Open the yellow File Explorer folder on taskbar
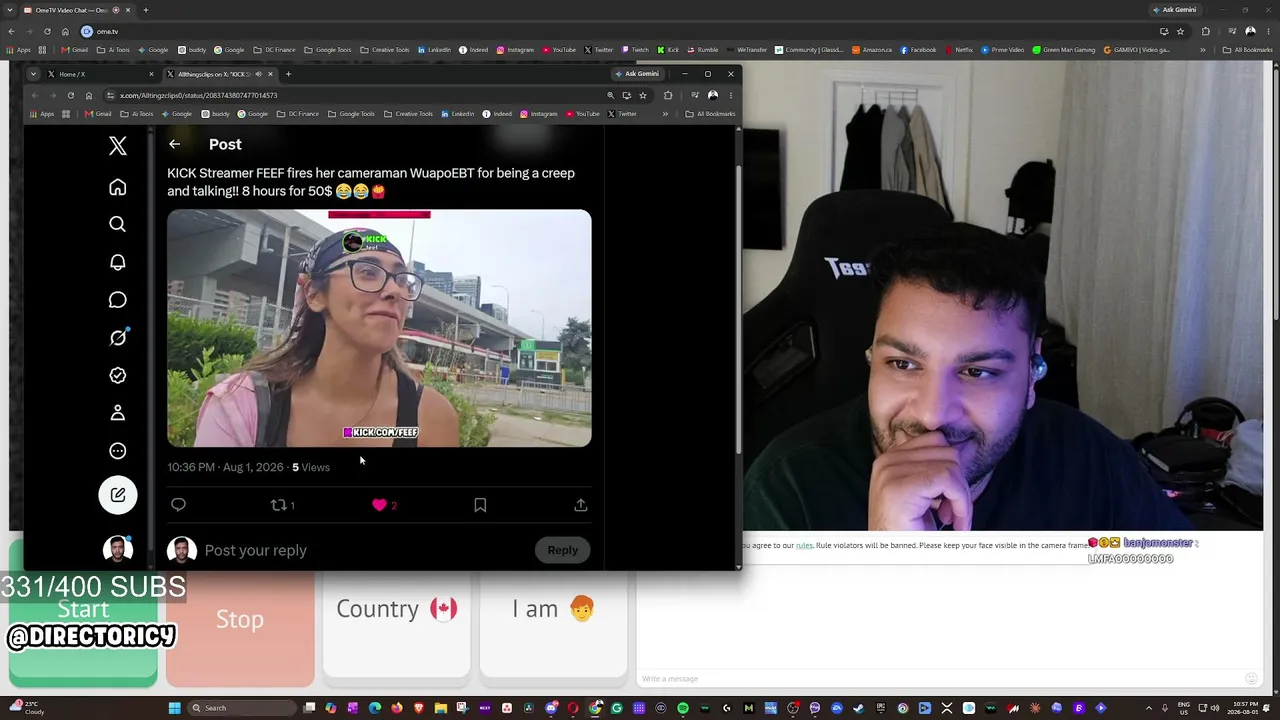This screenshot has width=1280, height=720. point(440,708)
